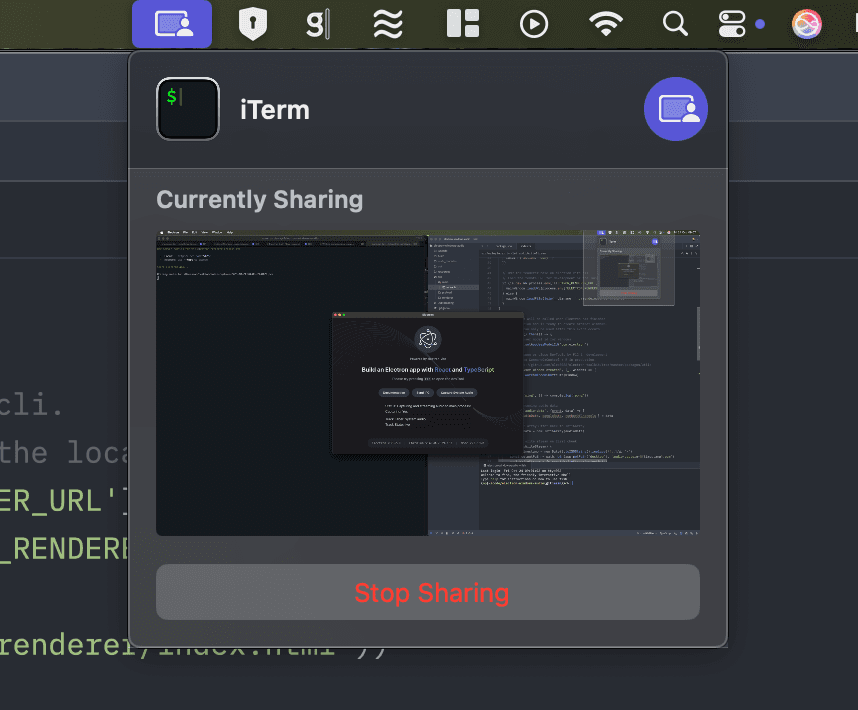Viewport: 858px width, 710px height.
Task: Open the wavy lines menu bar icon
Action: [x=388, y=24]
